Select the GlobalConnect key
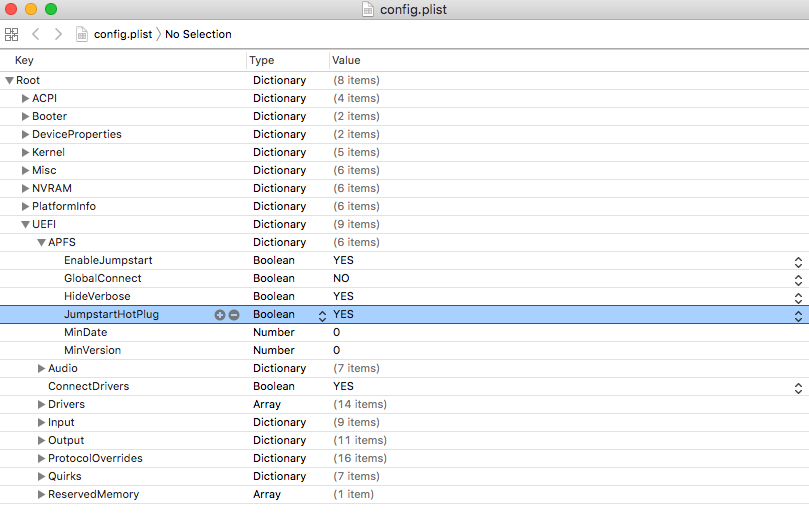The height and width of the screenshot is (522, 809). (103, 279)
